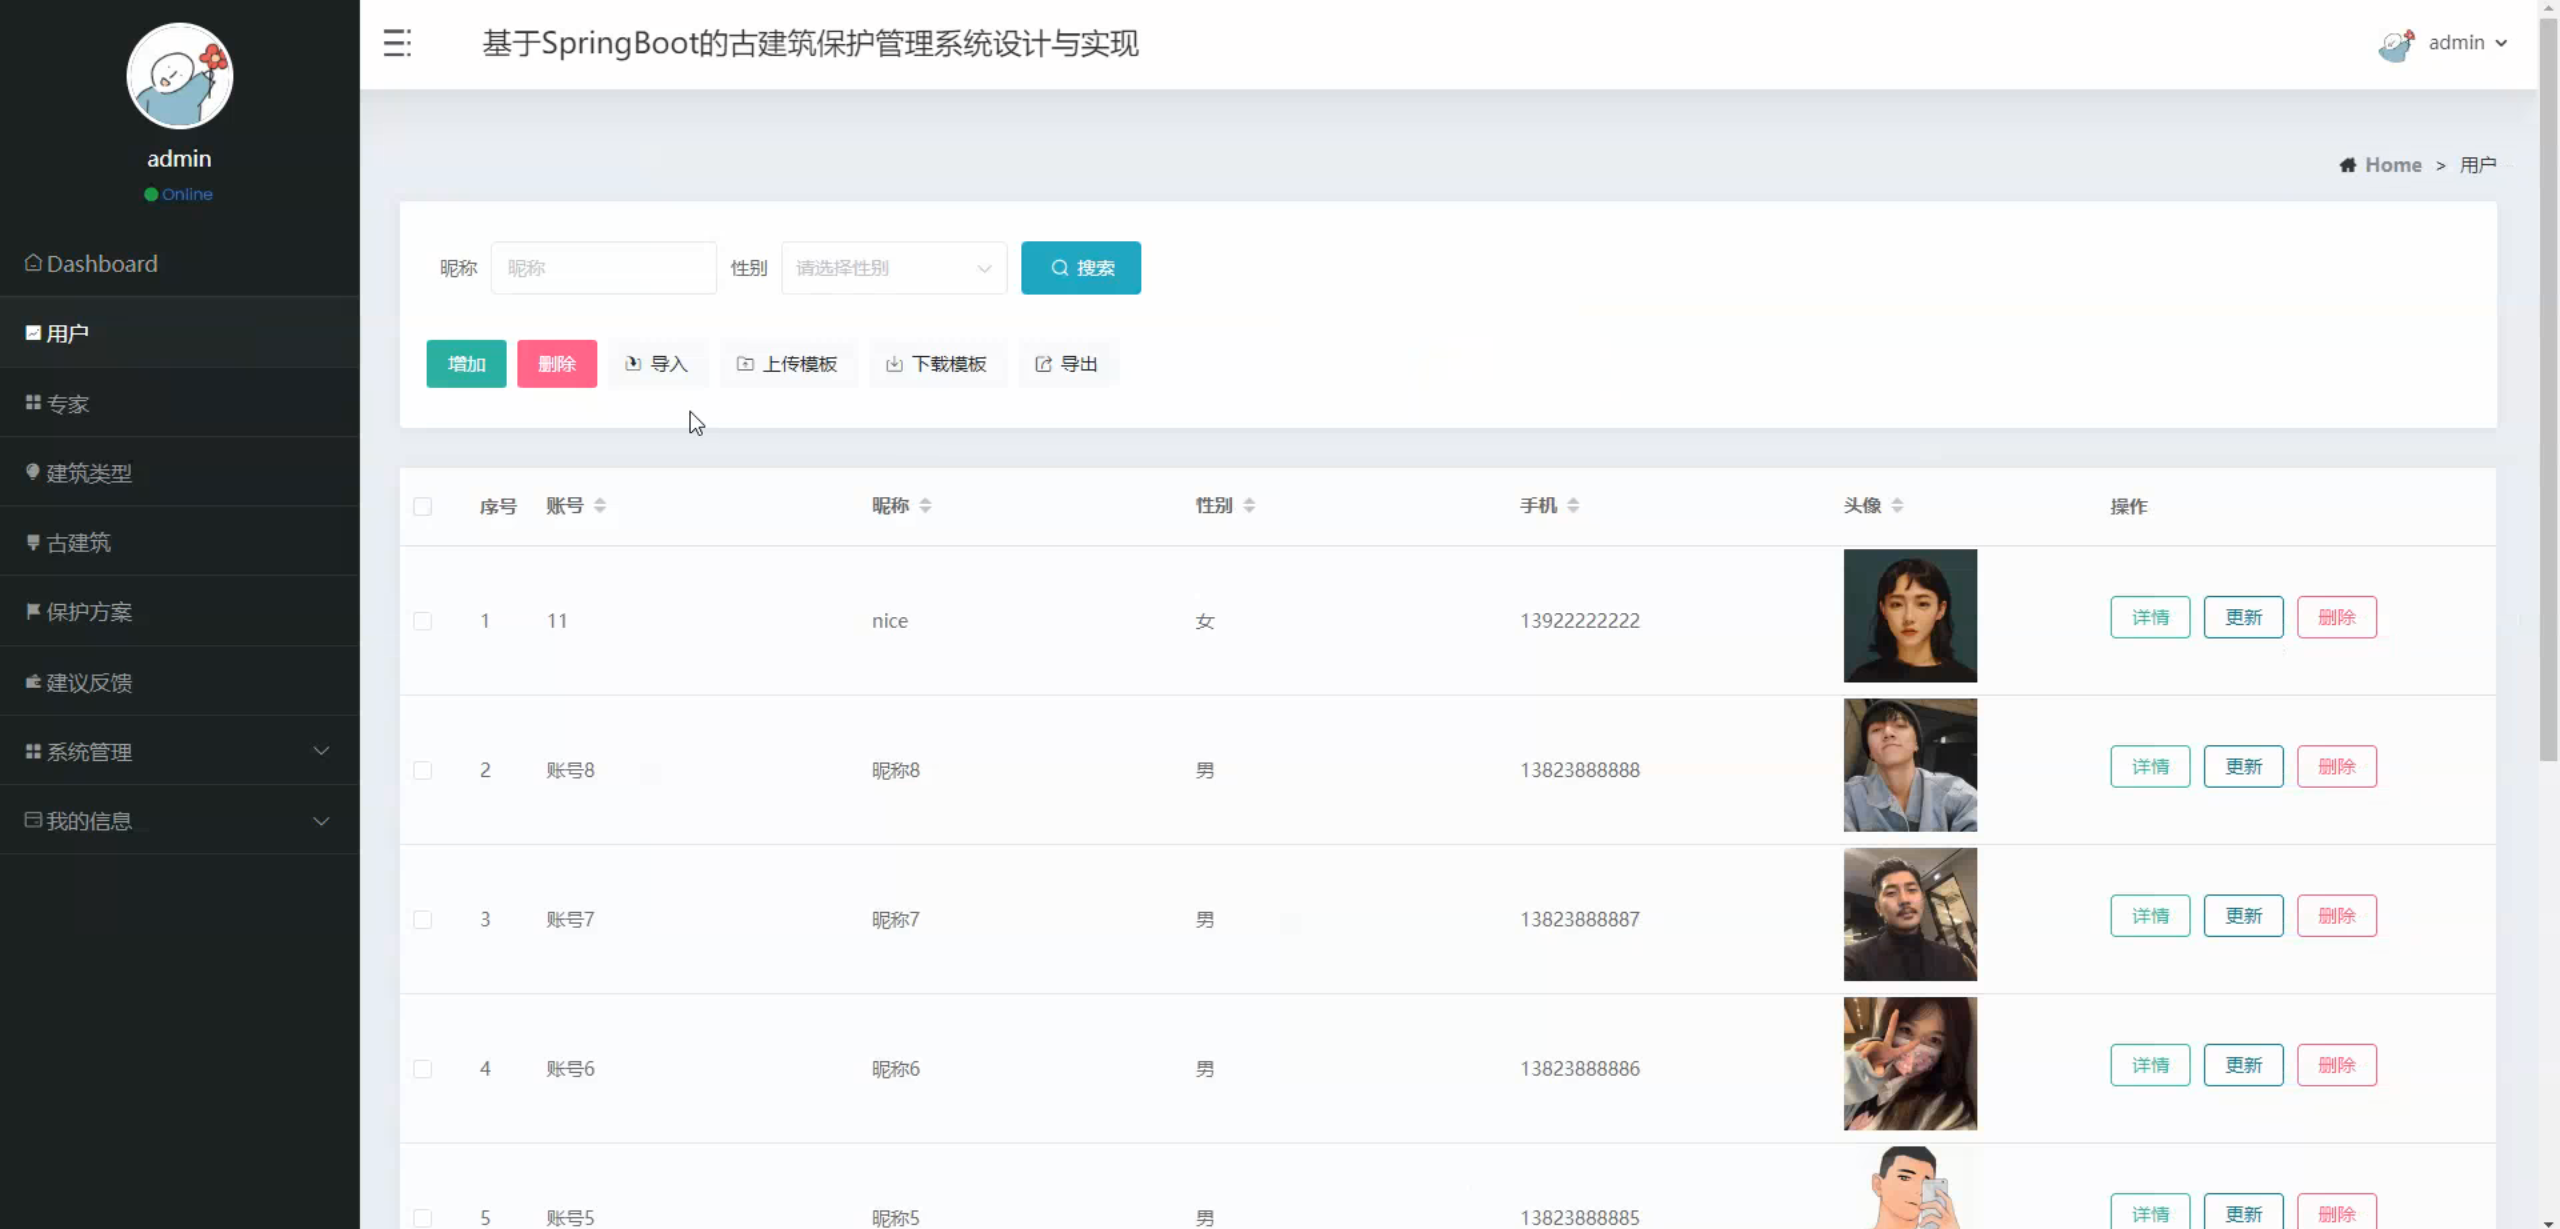
Task: Click the admin avatar icon in header
Action: (2396, 44)
